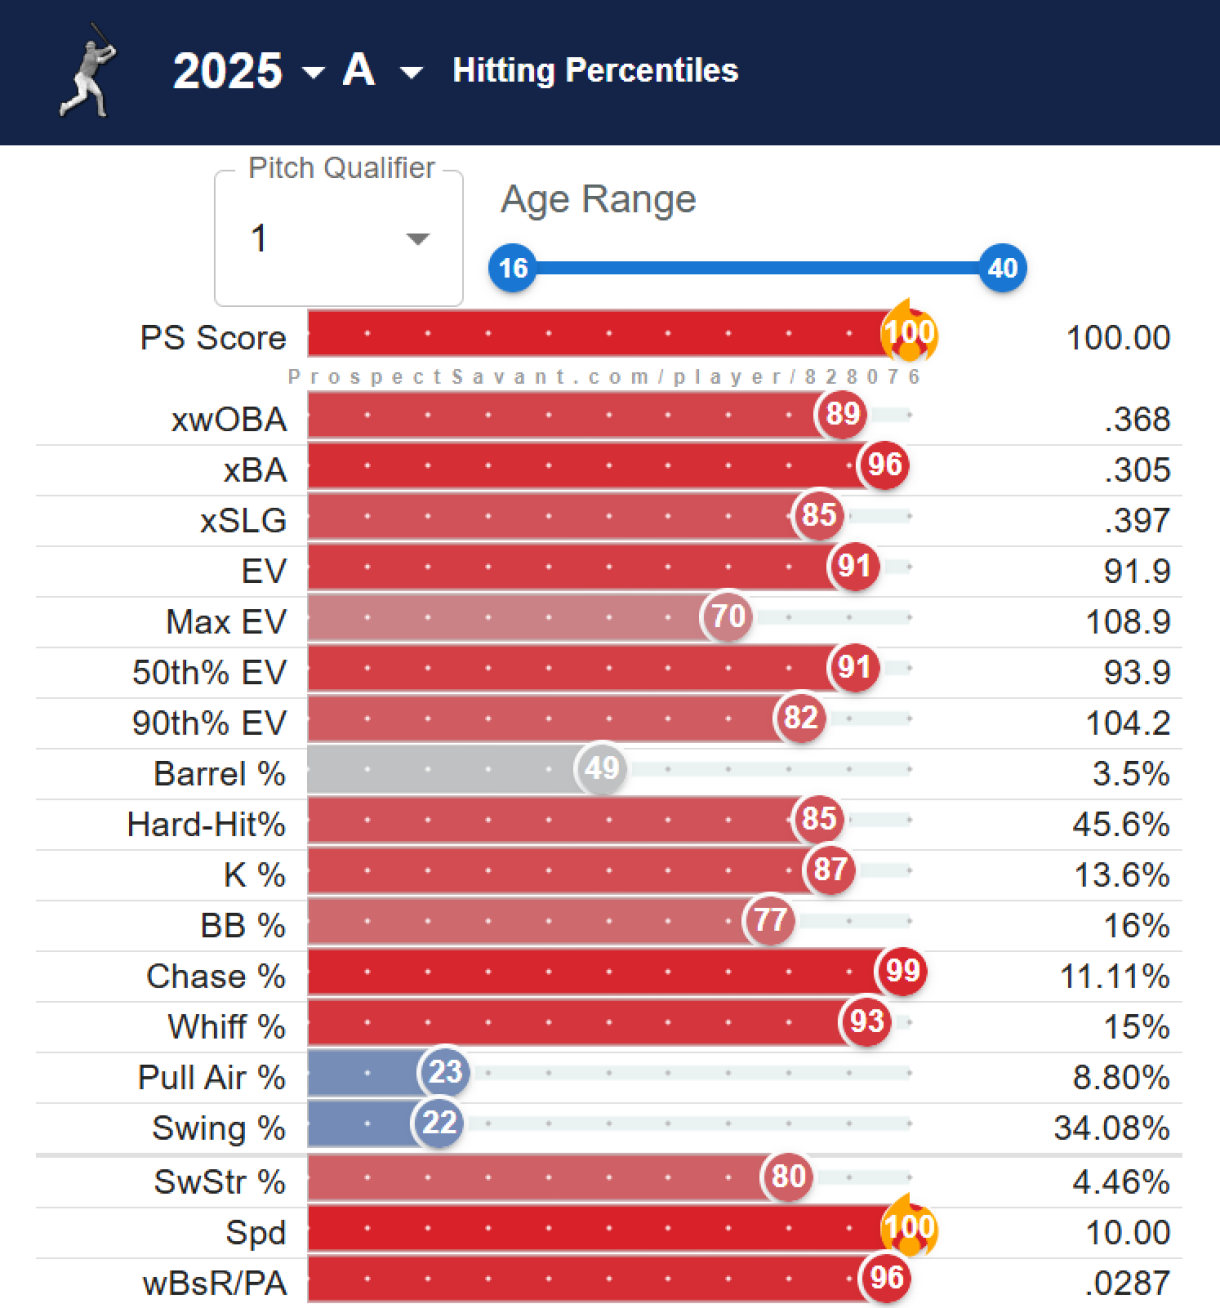Image resolution: width=1220 pixels, height=1308 pixels.
Task: Click the batter silhouette logo
Action: [85, 70]
